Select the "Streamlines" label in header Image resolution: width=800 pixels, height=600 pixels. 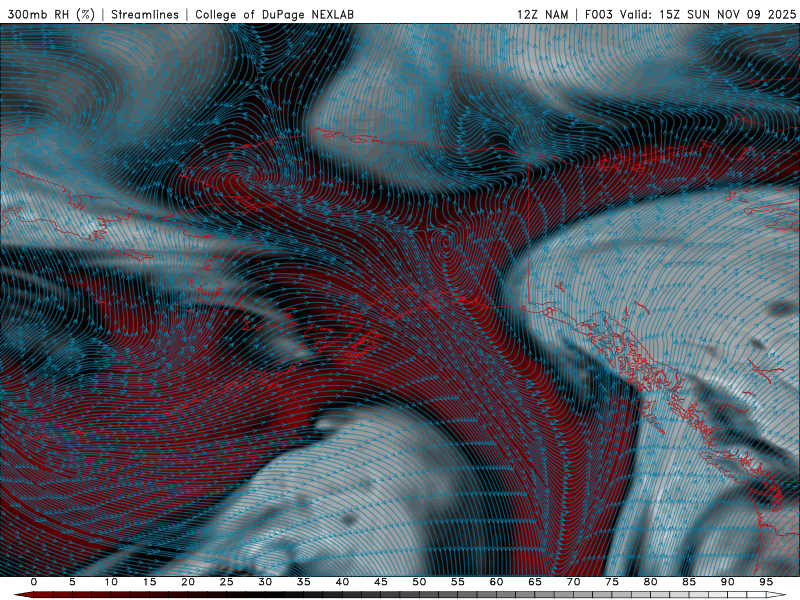[145, 14]
